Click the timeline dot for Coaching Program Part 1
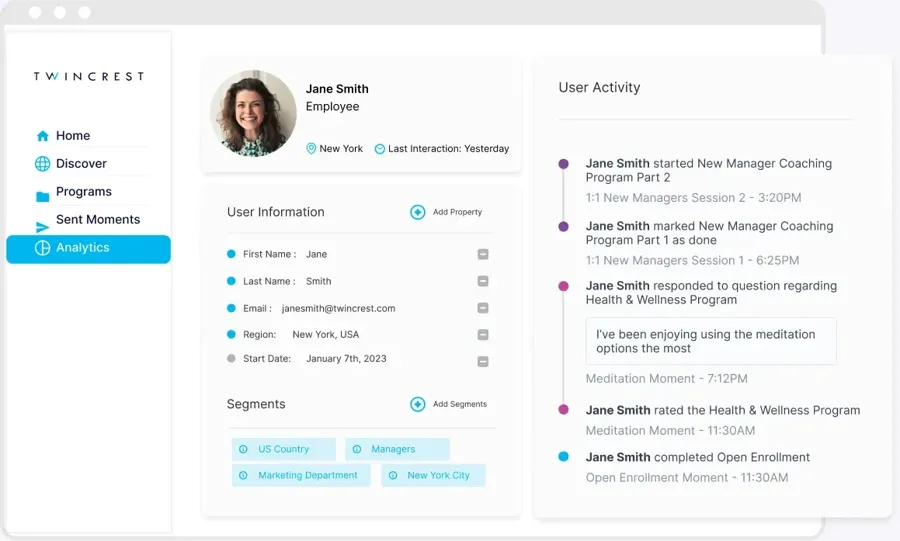This screenshot has width=900, height=541. (x=564, y=227)
